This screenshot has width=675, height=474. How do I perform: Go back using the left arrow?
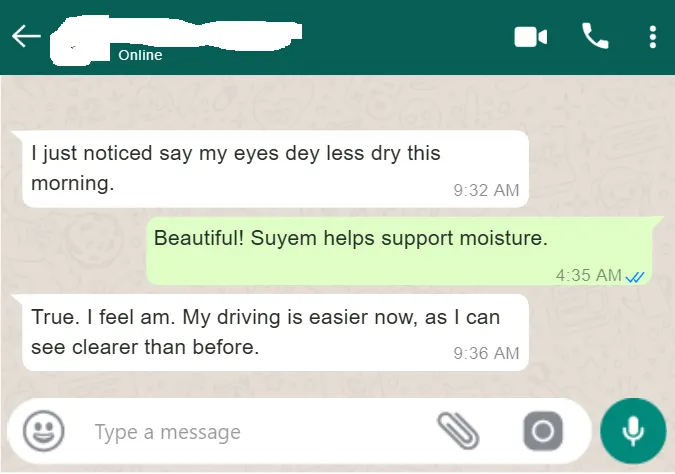coord(26,36)
